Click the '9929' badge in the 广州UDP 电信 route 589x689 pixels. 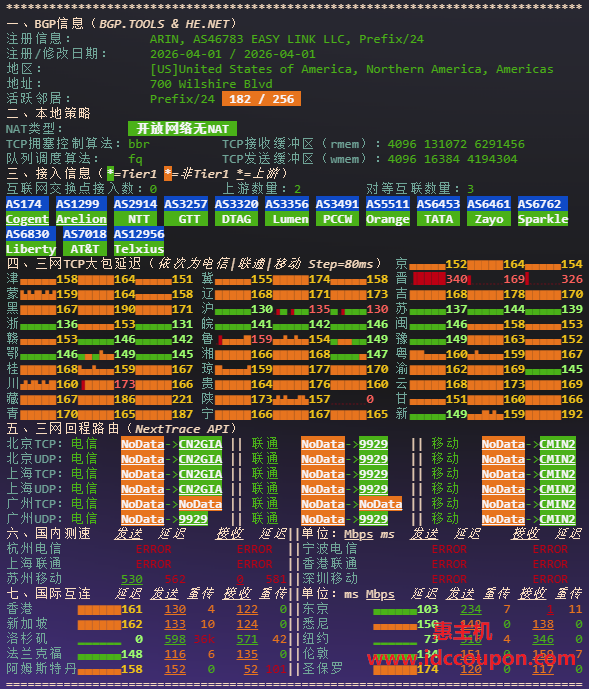point(193,519)
